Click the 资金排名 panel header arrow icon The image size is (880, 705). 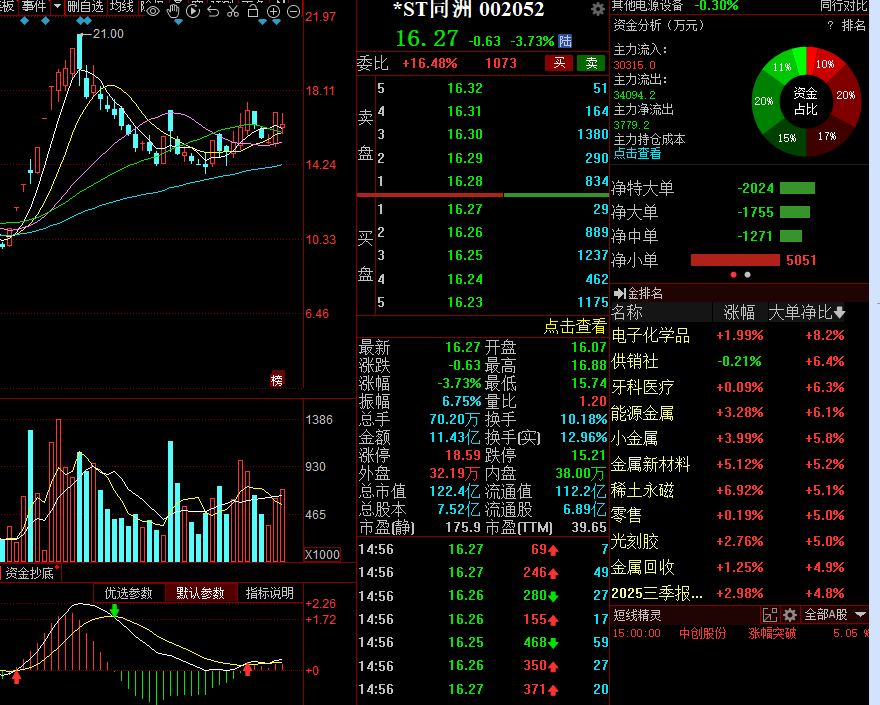coord(620,293)
